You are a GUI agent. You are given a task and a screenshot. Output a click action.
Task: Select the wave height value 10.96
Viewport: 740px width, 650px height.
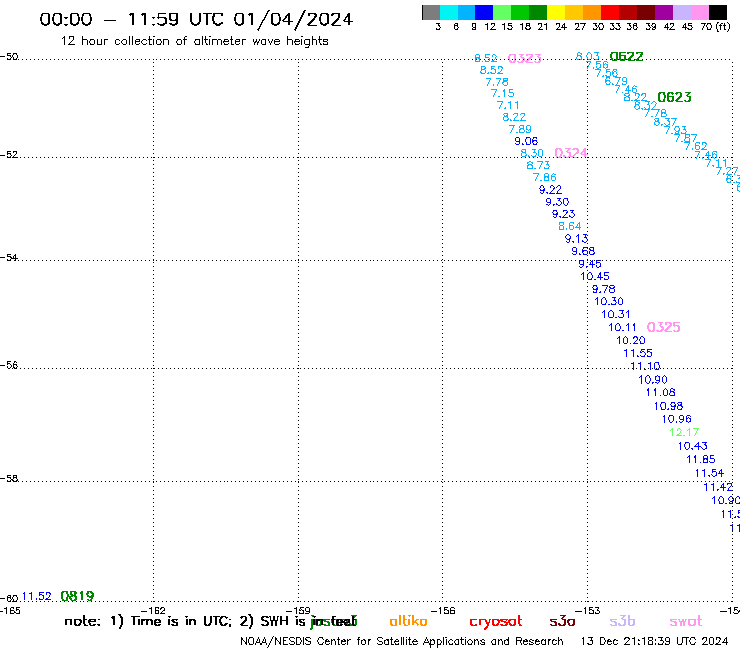[676, 419]
